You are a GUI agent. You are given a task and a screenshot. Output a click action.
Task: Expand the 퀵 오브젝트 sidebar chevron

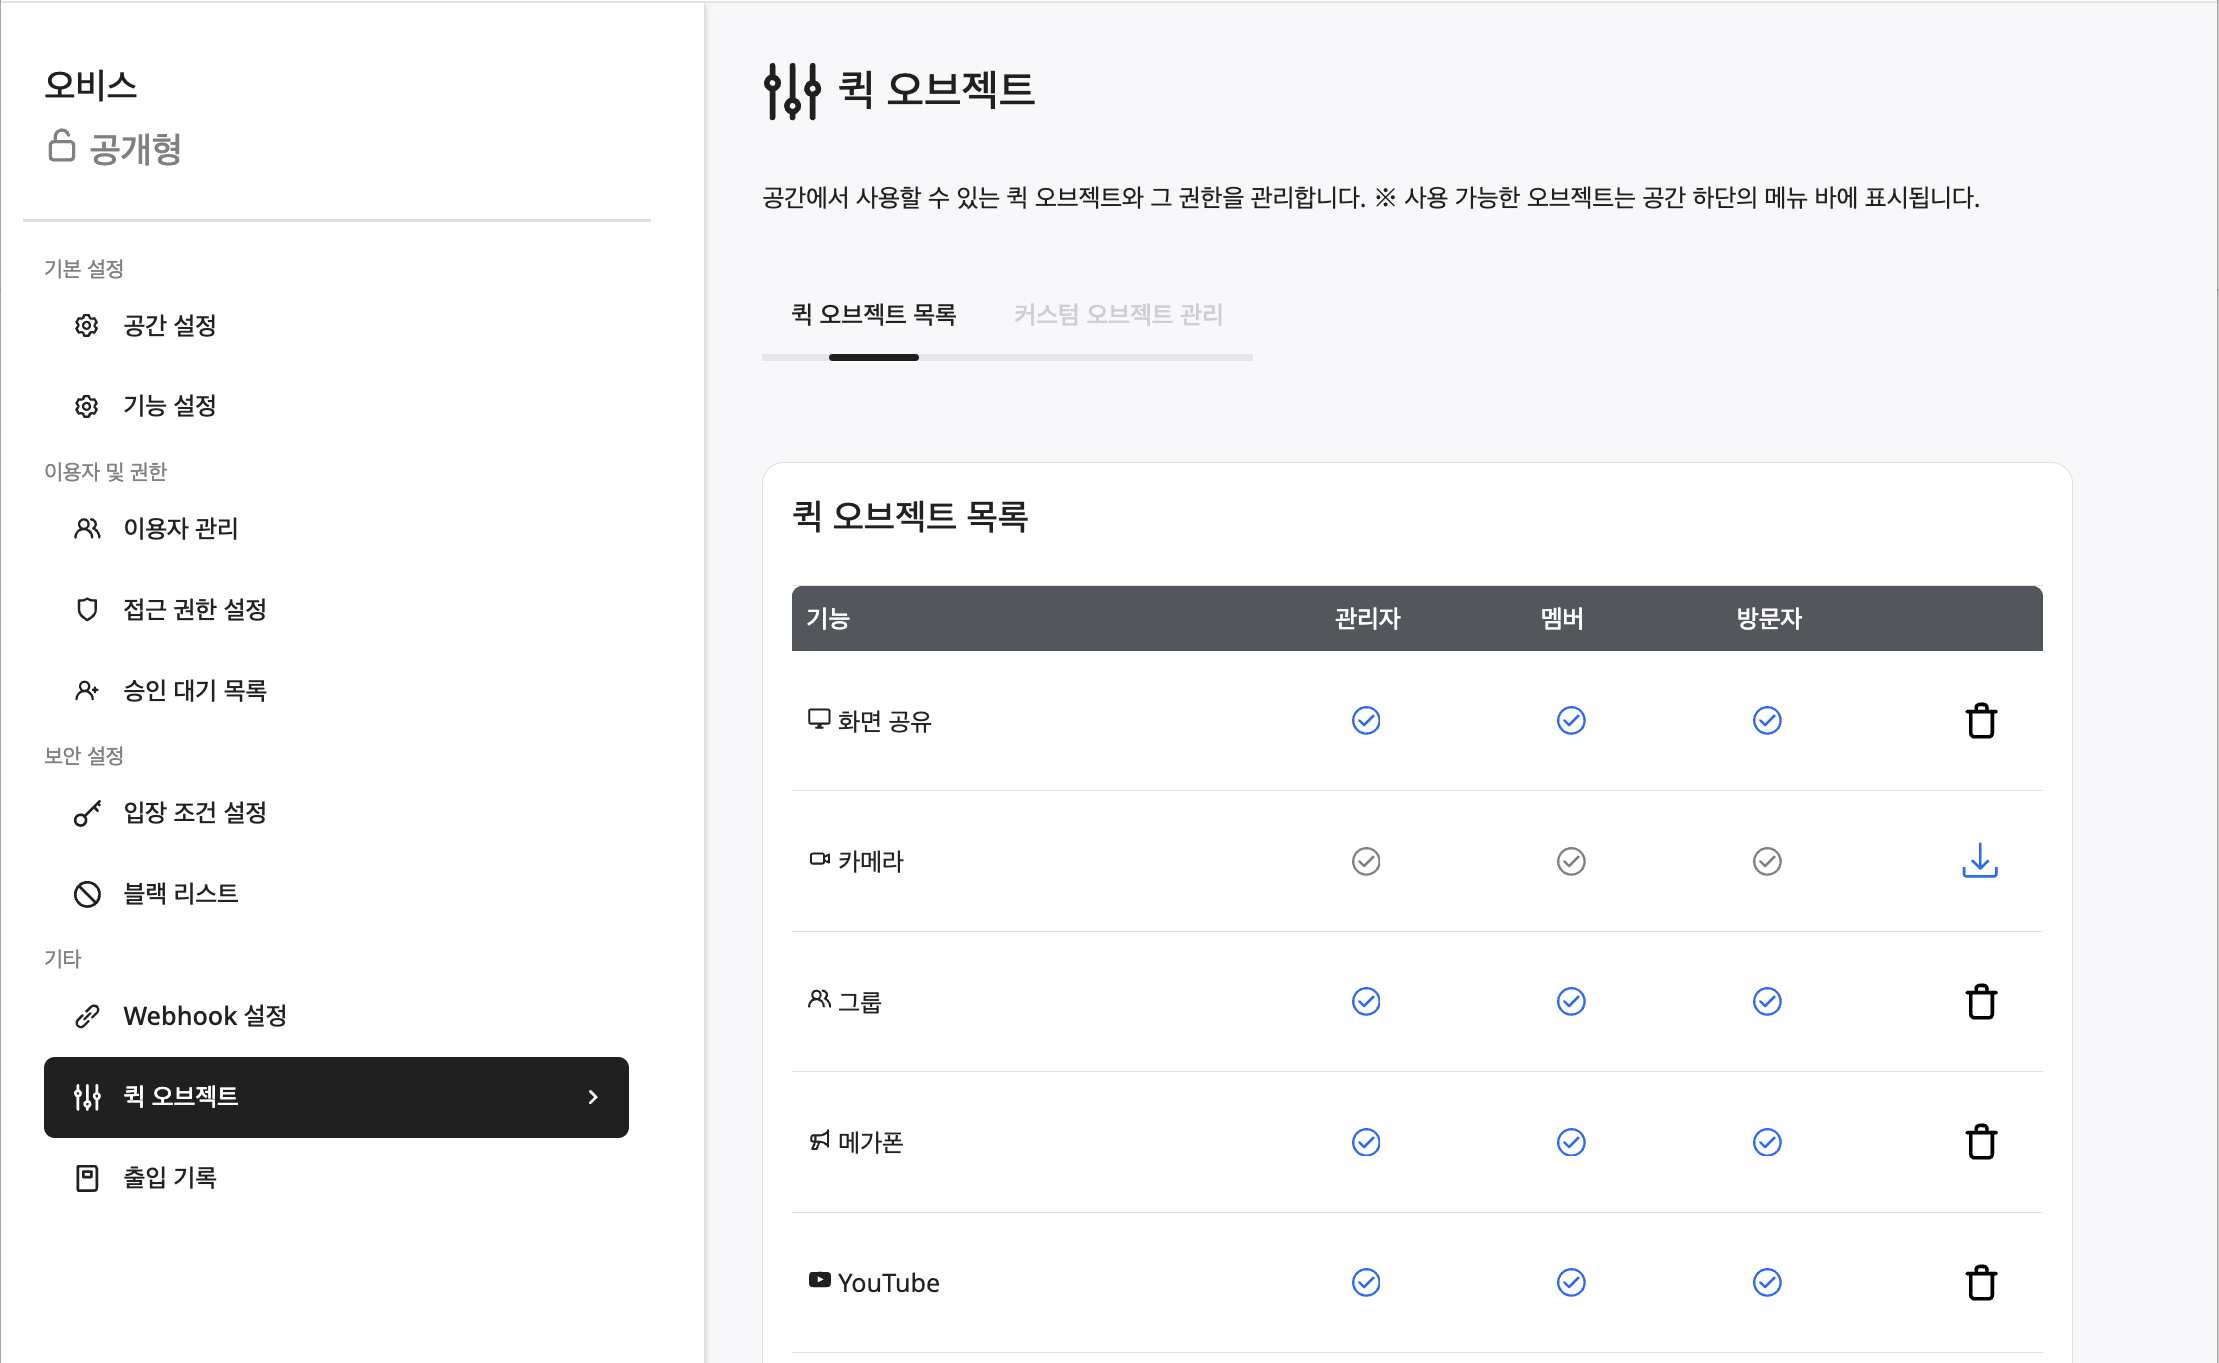[592, 1097]
